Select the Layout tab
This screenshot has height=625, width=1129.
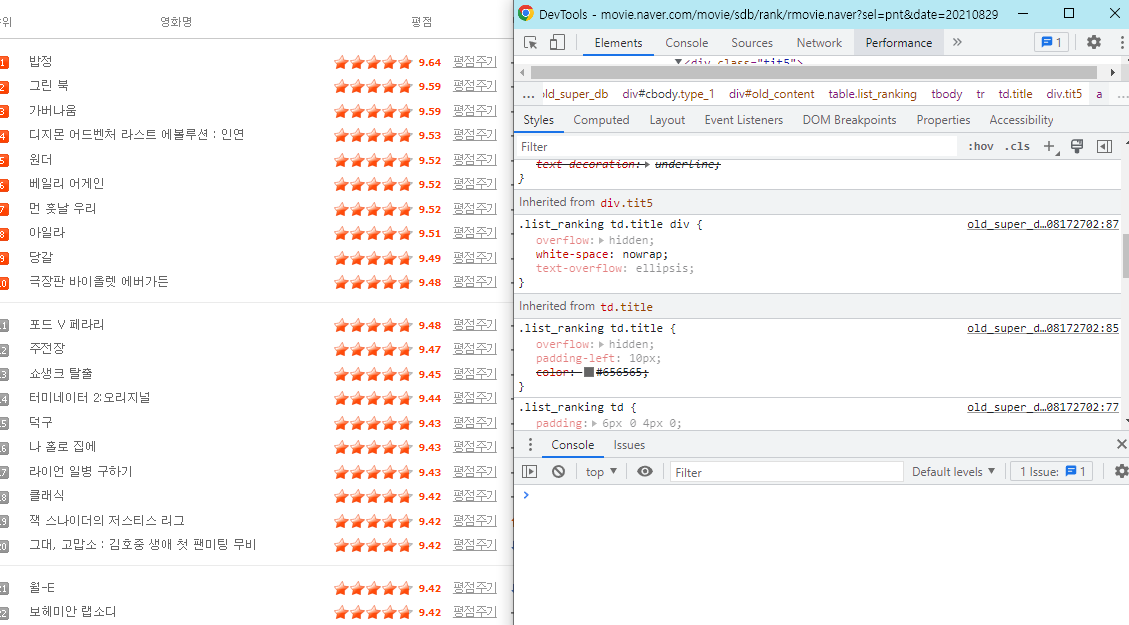tap(667, 120)
